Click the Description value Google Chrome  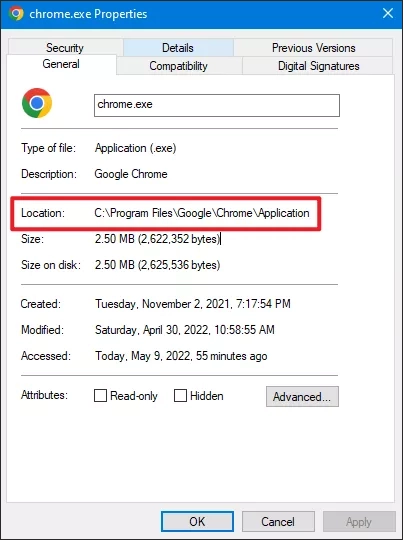point(131,174)
